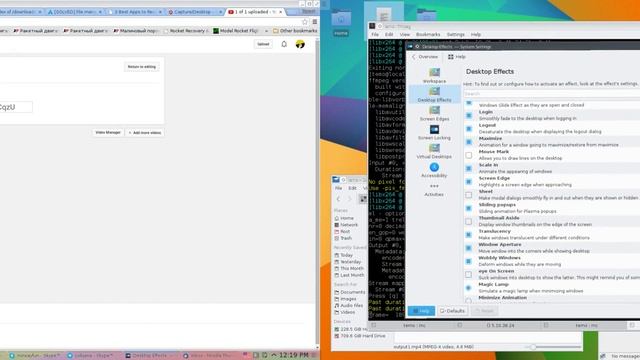Image resolution: width=640 pixels, height=360 pixels.
Task: Open the Virtual Desktops settings
Action: (434, 151)
